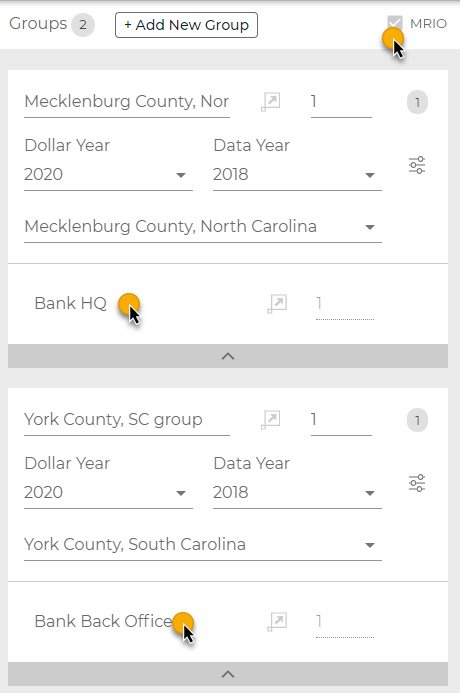Toggle the MRIO checkbox

[395, 23]
